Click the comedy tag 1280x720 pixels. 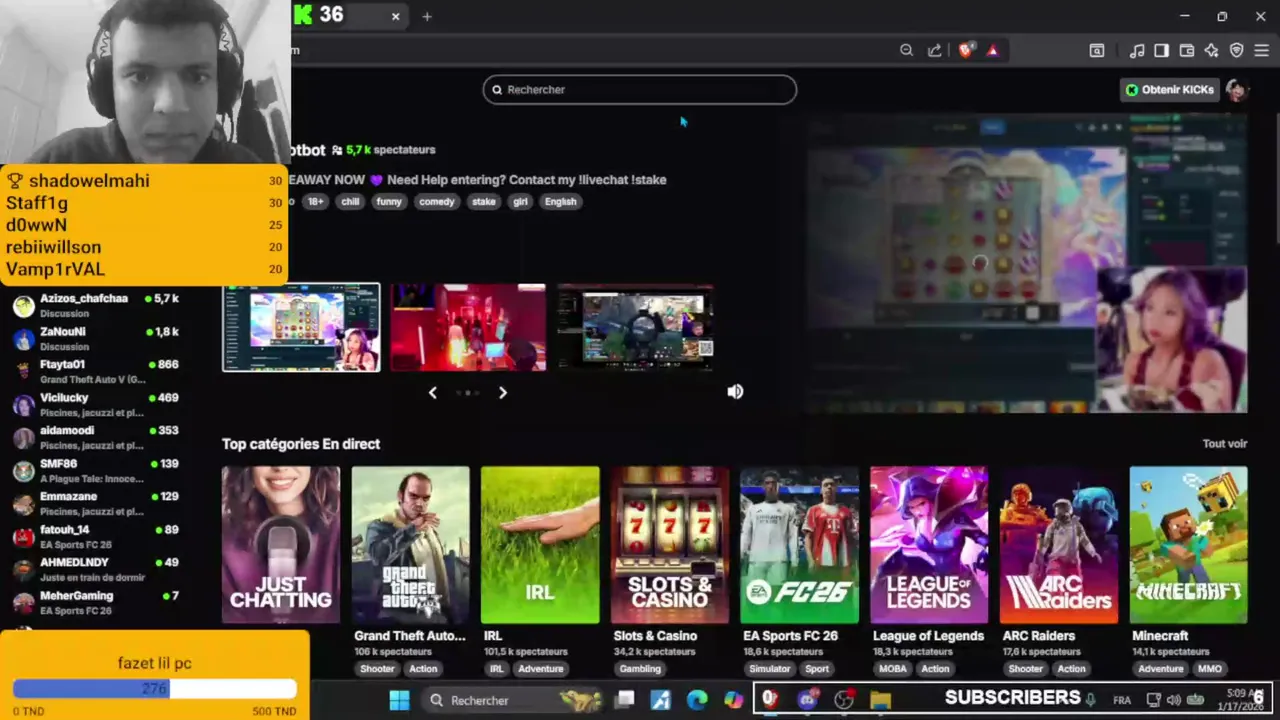click(x=436, y=201)
